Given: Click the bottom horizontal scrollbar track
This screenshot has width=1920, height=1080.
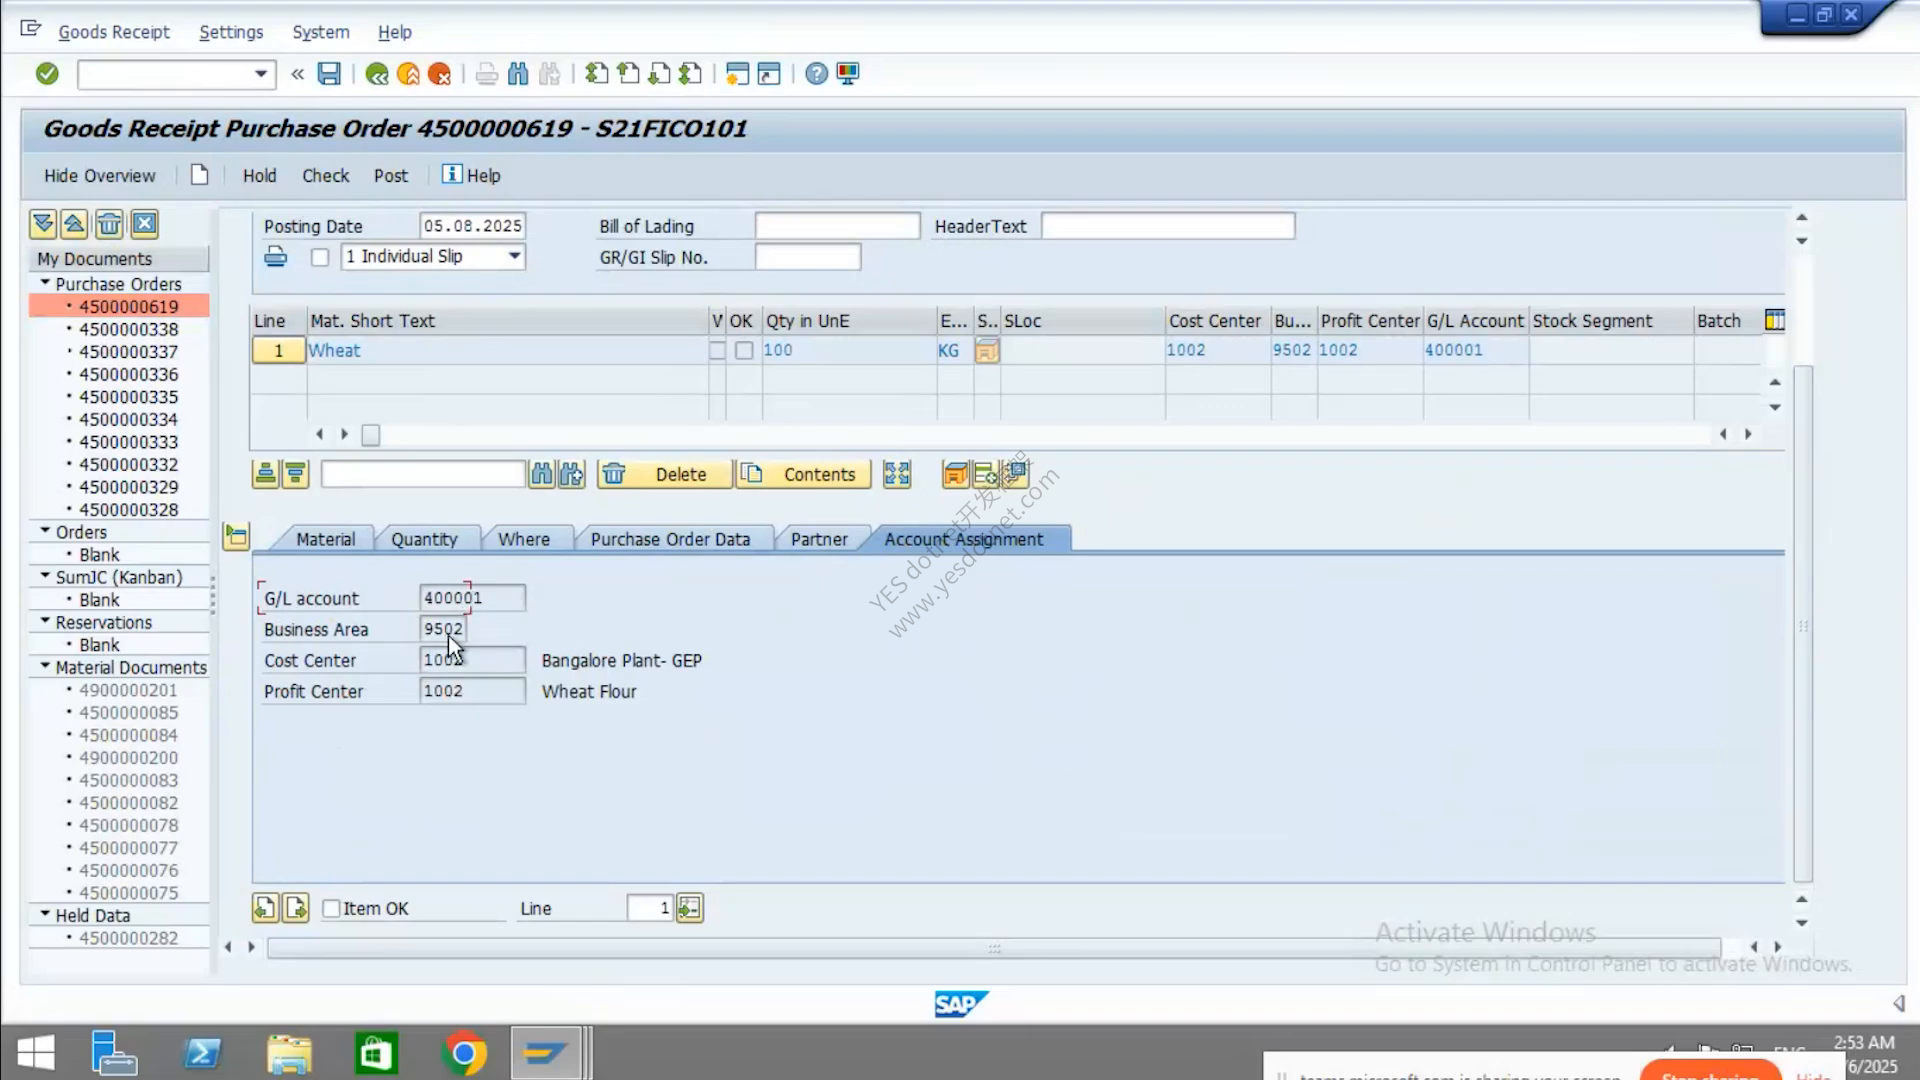Looking at the screenshot, I should [x=994, y=948].
